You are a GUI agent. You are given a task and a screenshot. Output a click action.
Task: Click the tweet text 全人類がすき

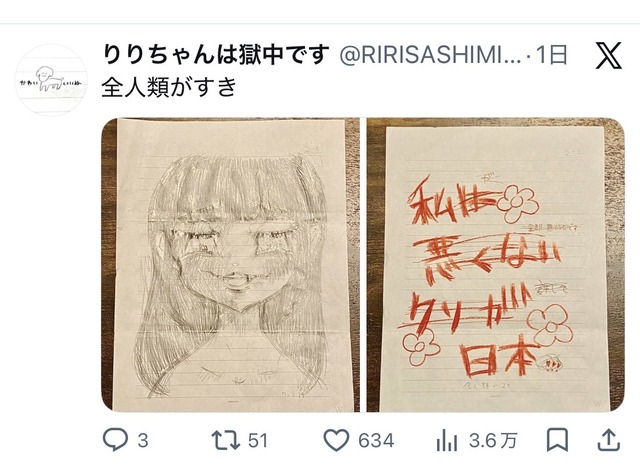pyautogui.click(x=169, y=87)
